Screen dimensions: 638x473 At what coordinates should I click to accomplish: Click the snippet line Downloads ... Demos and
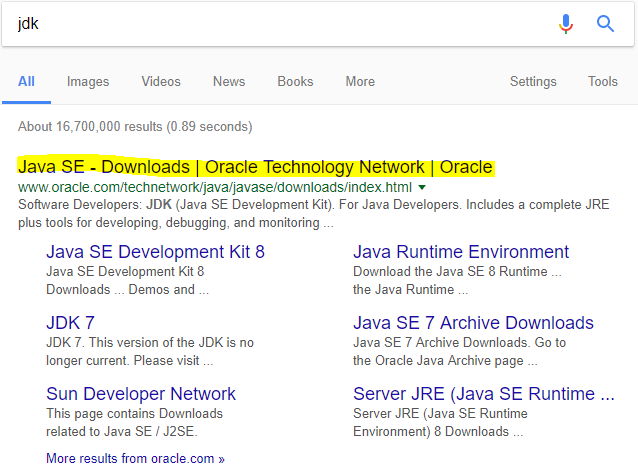127,289
